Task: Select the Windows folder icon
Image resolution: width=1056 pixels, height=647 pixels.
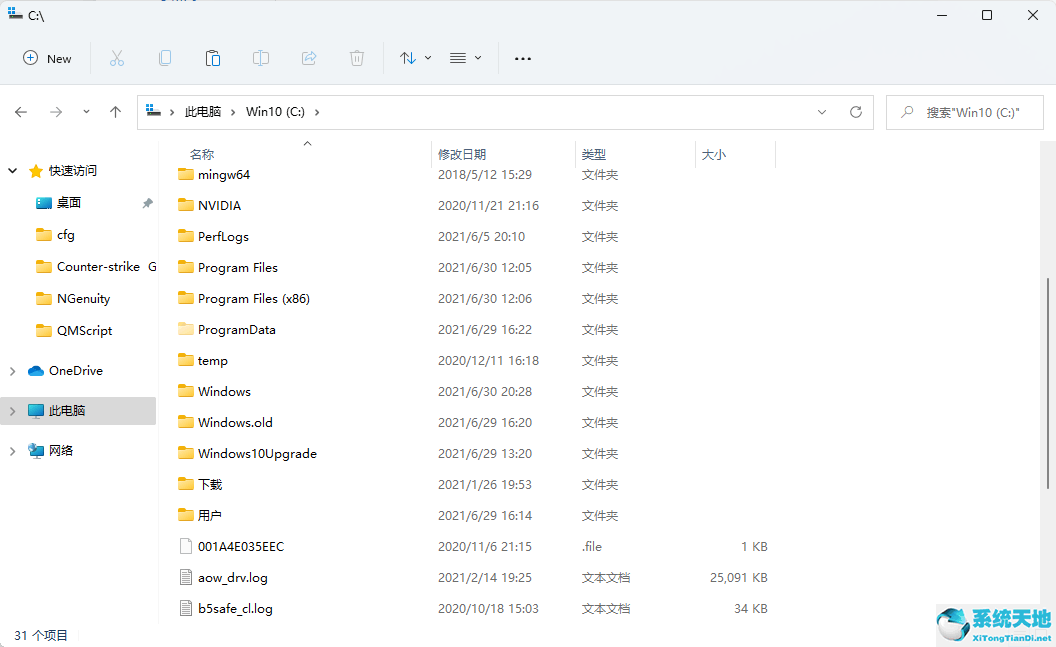Action: pyautogui.click(x=186, y=391)
